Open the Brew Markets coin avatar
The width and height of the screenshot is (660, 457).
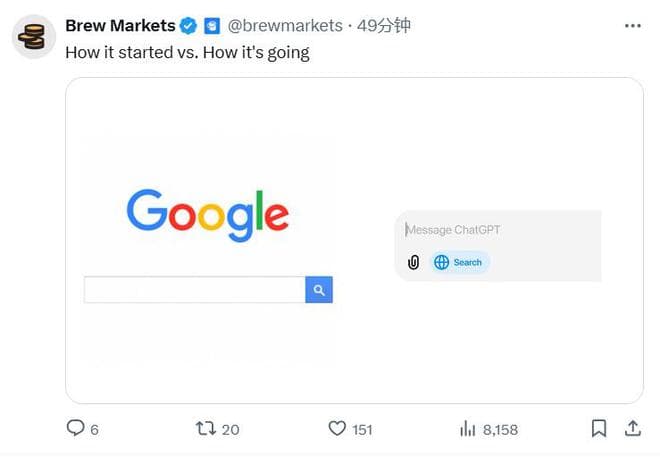pyautogui.click(x=34, y=36)
